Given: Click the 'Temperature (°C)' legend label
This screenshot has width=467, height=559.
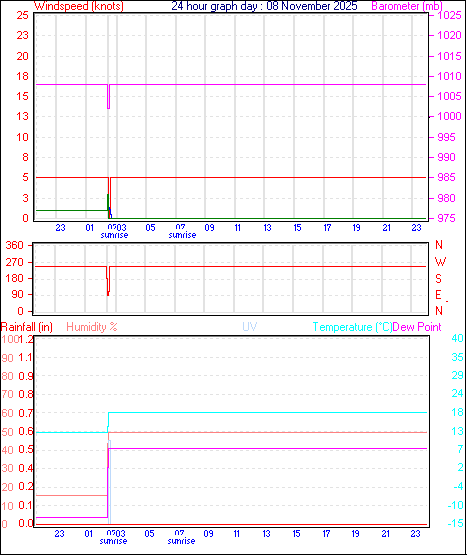Looking at the screenshot, I should point(352,327).
